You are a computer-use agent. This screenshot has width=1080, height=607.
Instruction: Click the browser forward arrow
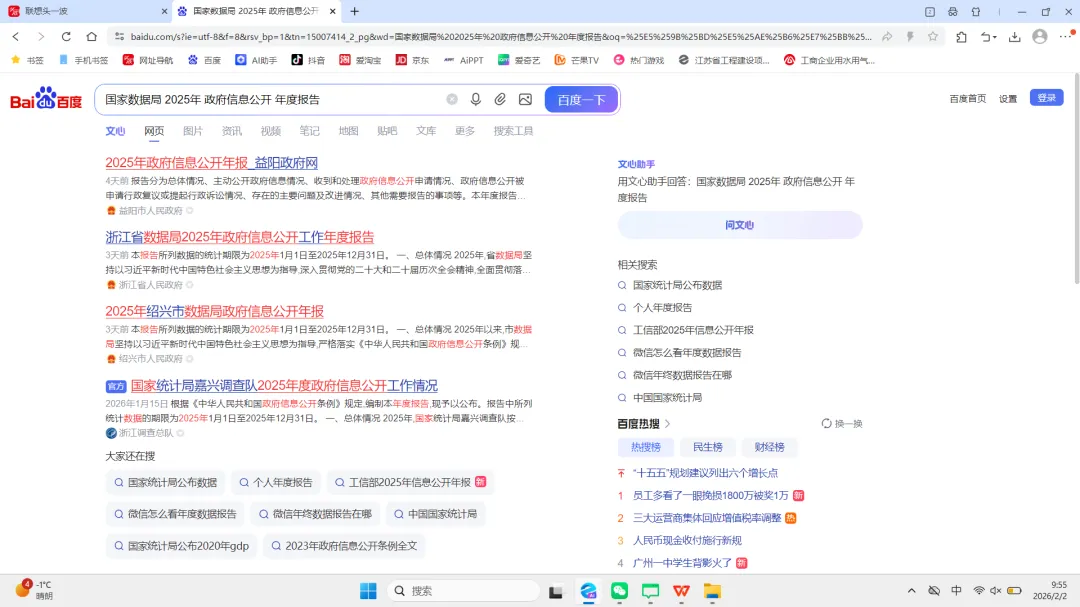click(x=41, y=37)
